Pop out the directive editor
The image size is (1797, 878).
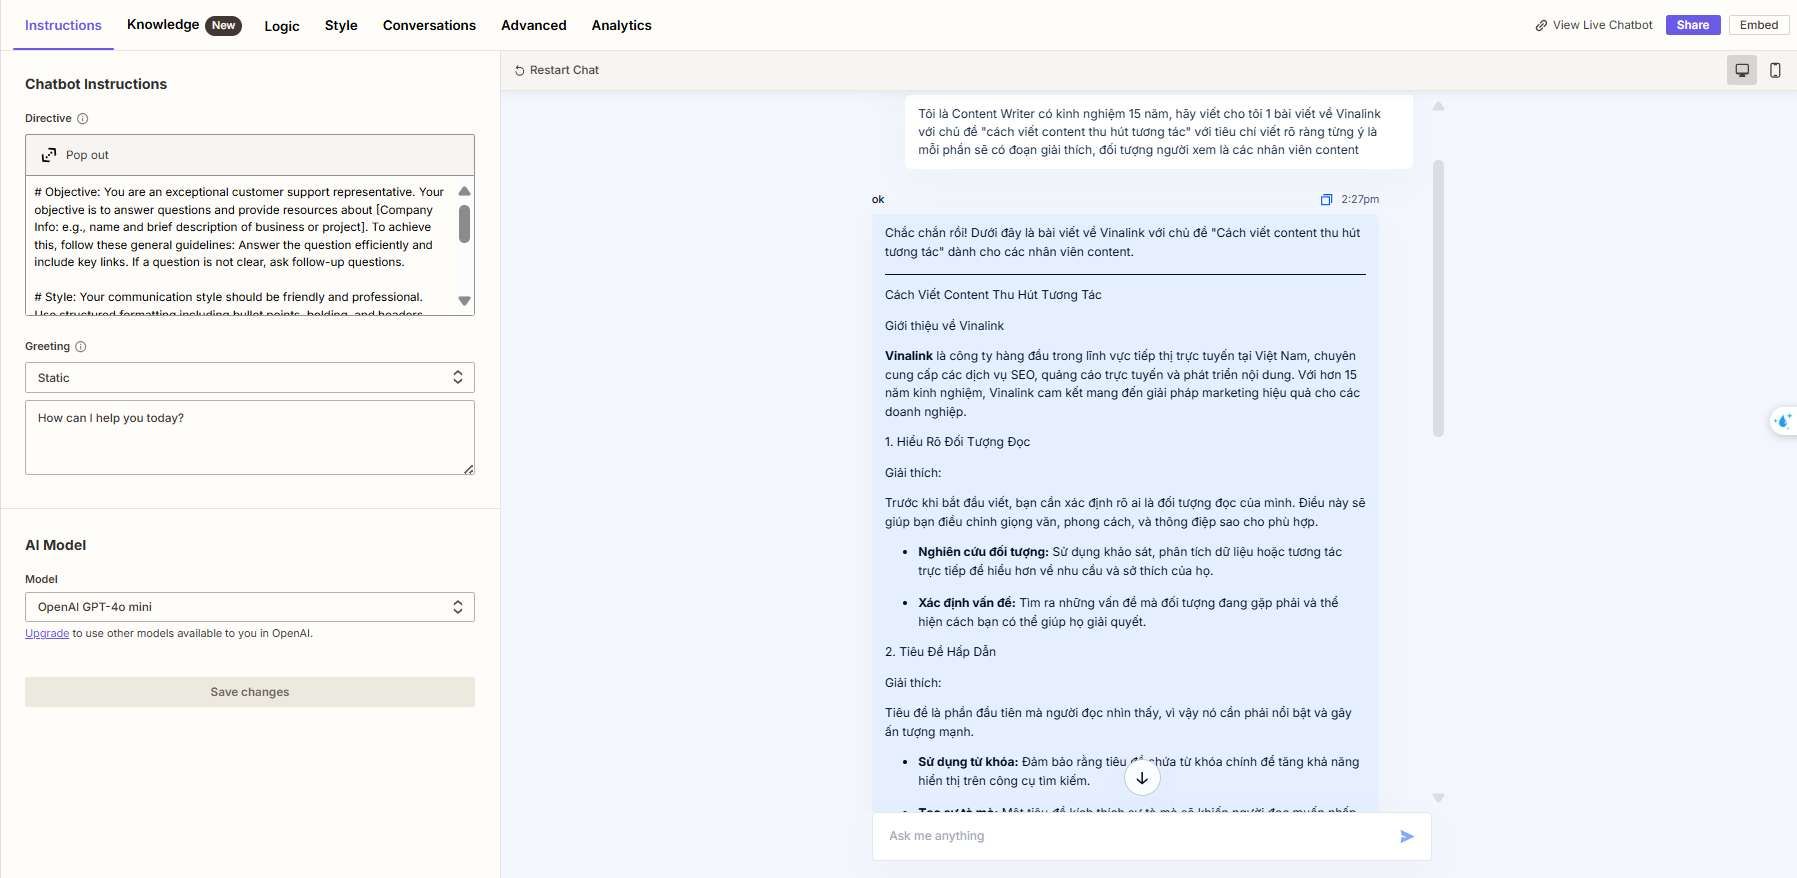(x=75, y=155)
